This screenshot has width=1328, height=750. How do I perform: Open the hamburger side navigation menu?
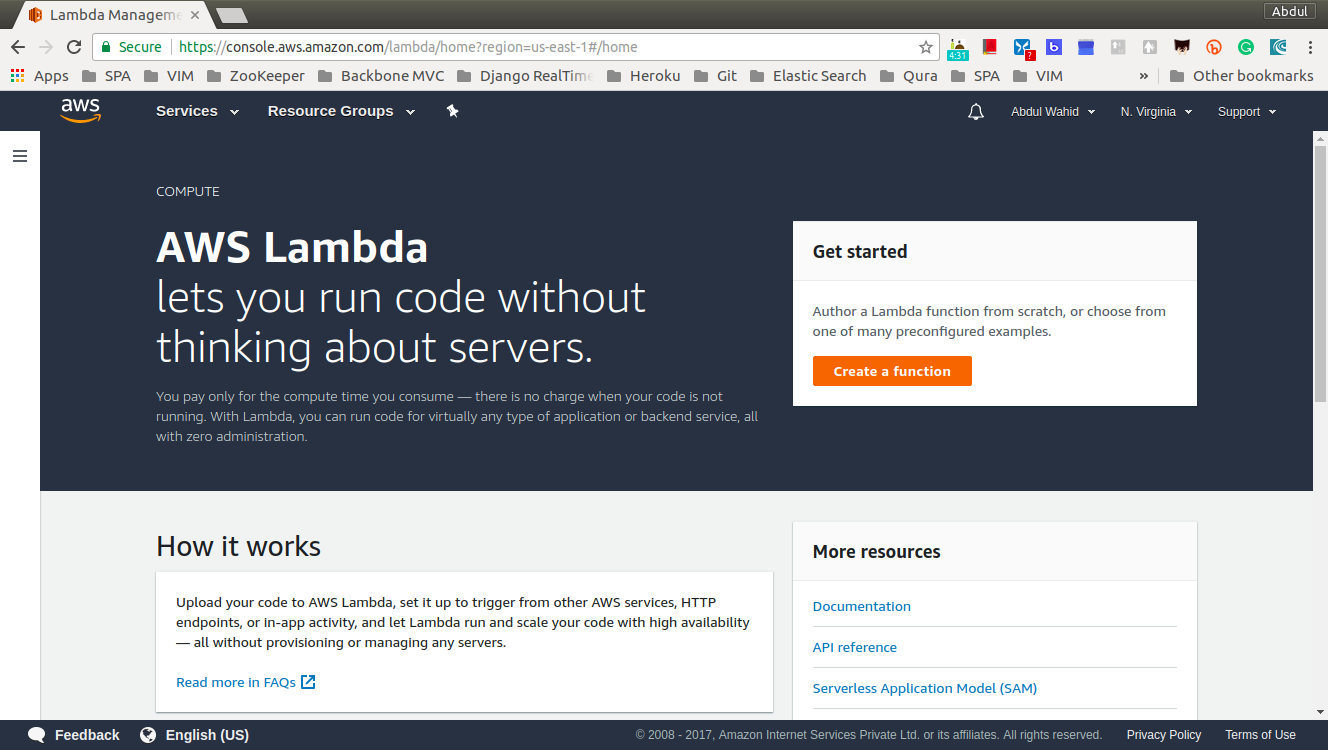coord(19,156)
